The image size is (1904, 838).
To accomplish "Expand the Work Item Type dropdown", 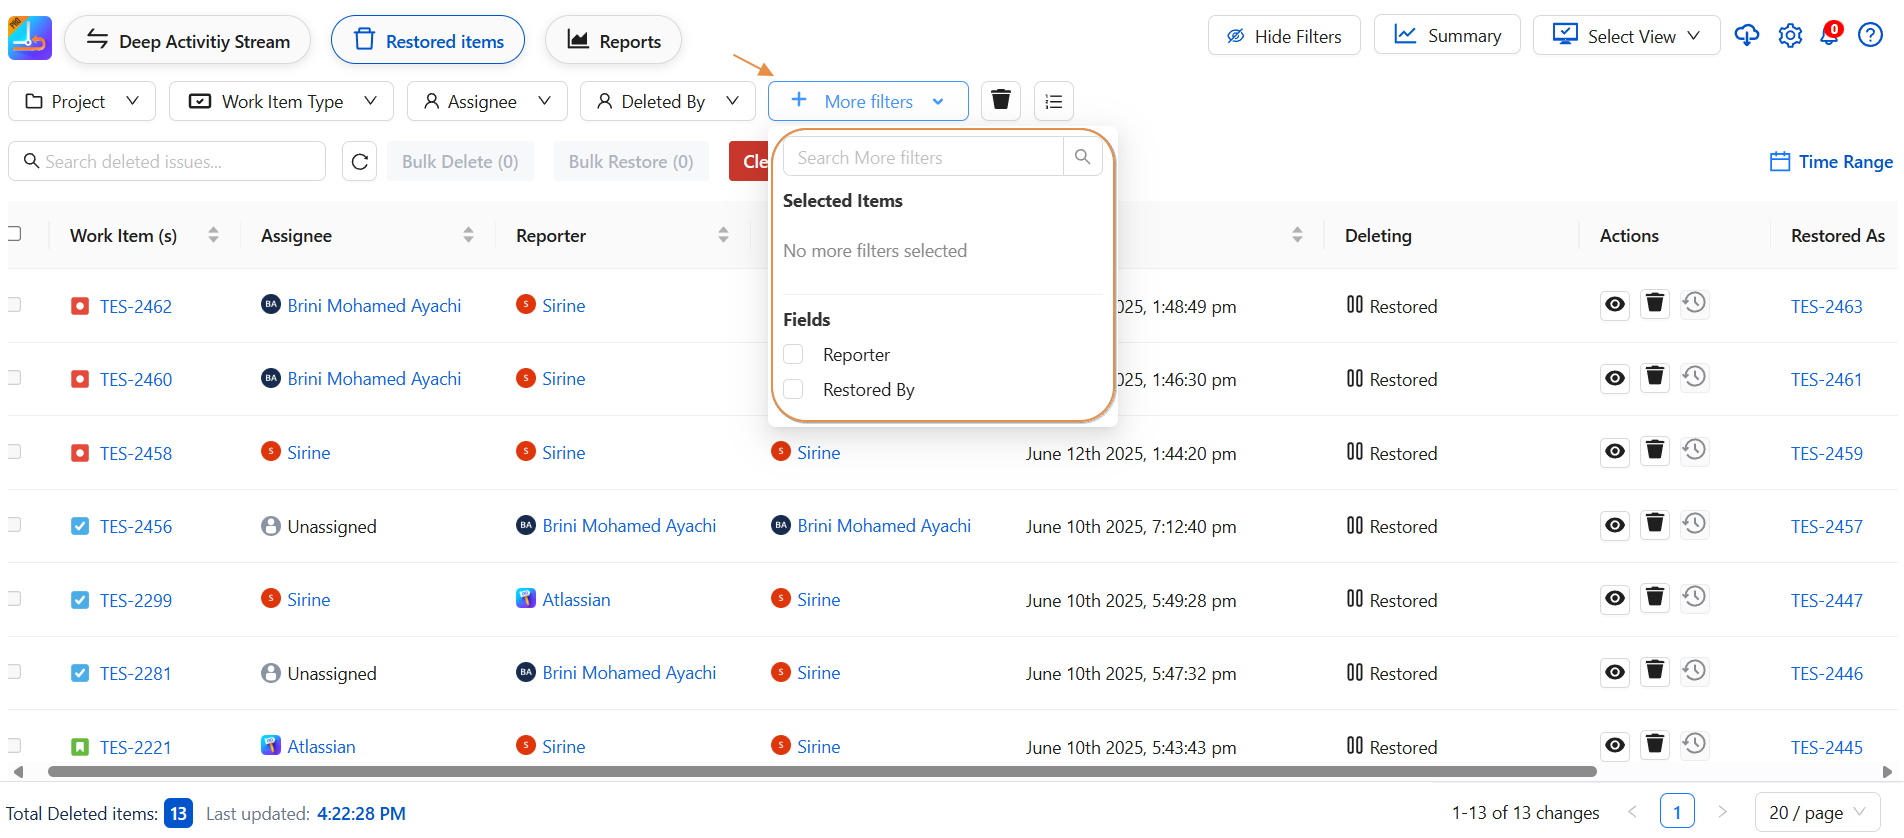I will [x=281, y=102].
